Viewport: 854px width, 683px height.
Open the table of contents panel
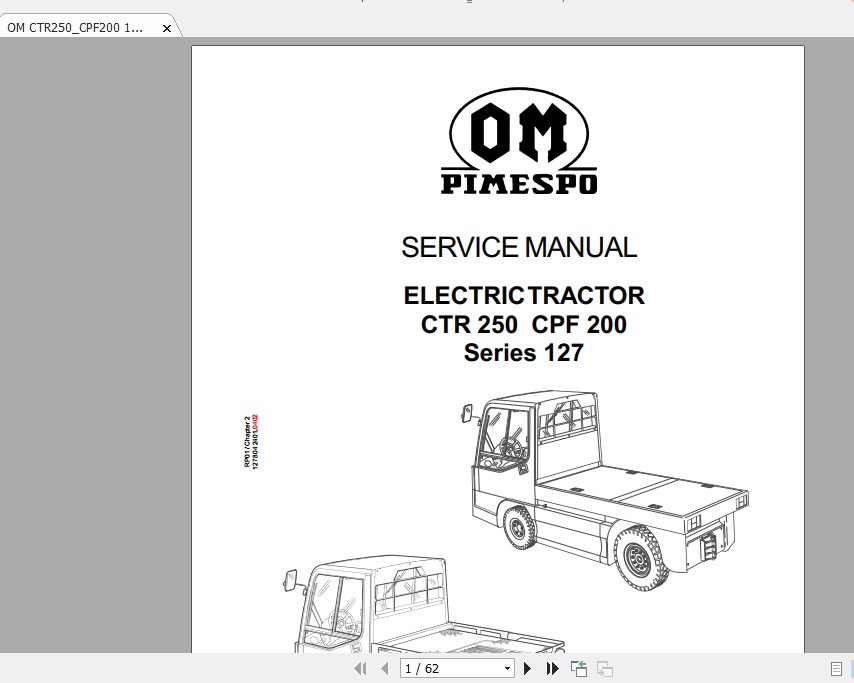click(838, 668)
